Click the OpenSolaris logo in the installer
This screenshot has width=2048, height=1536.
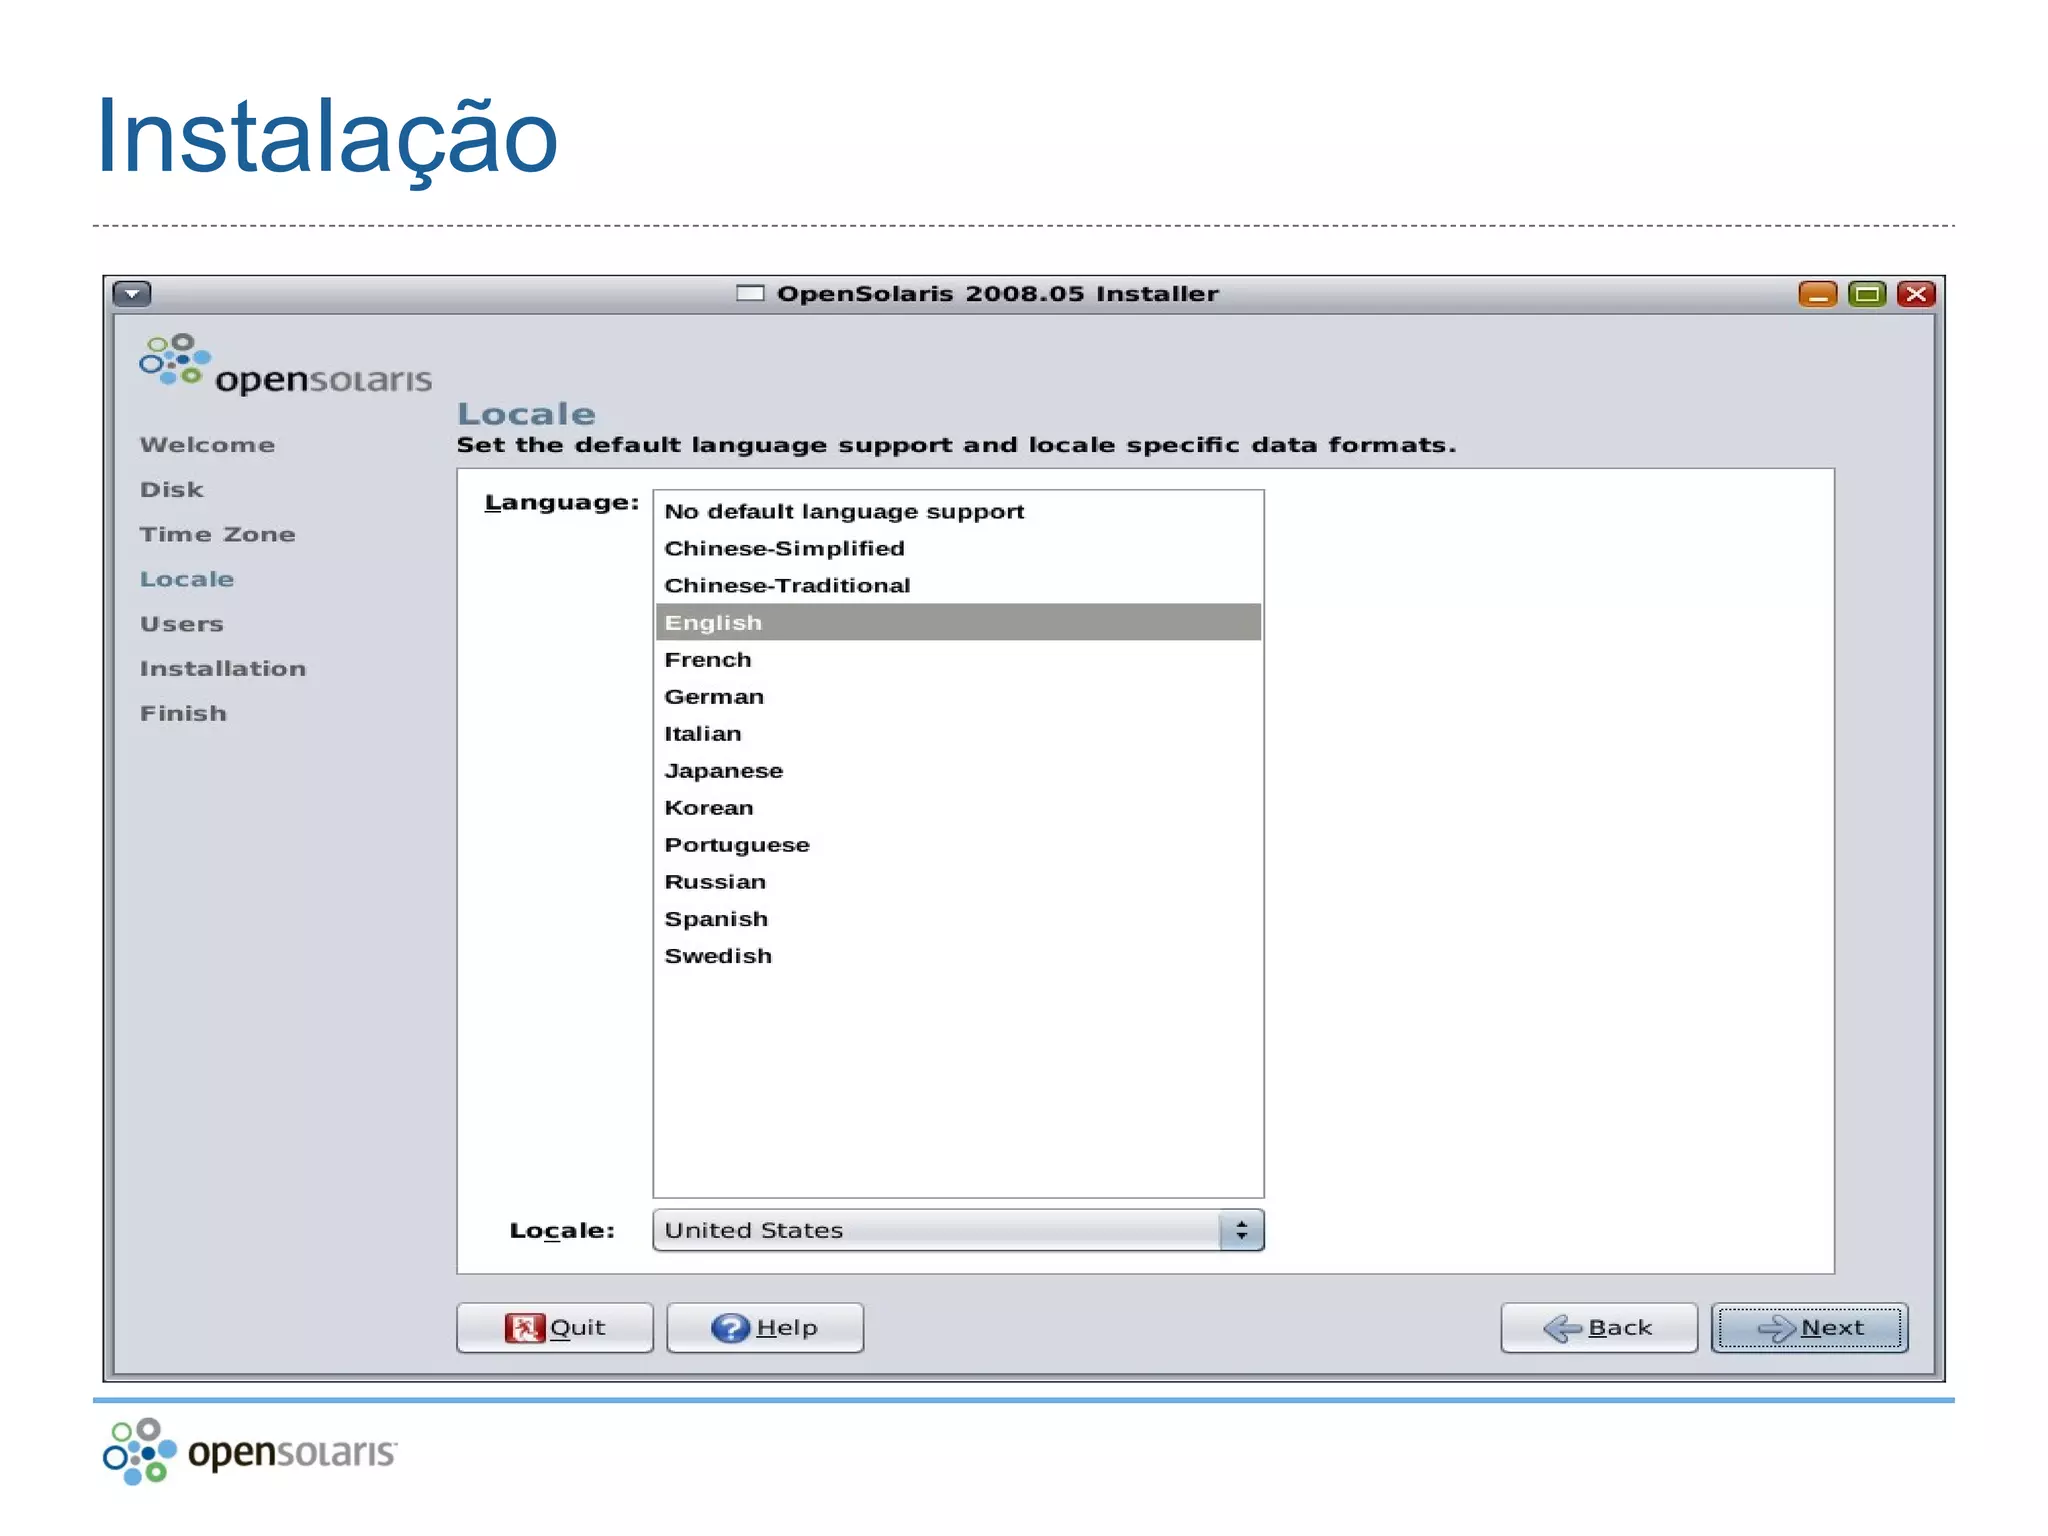286,365
